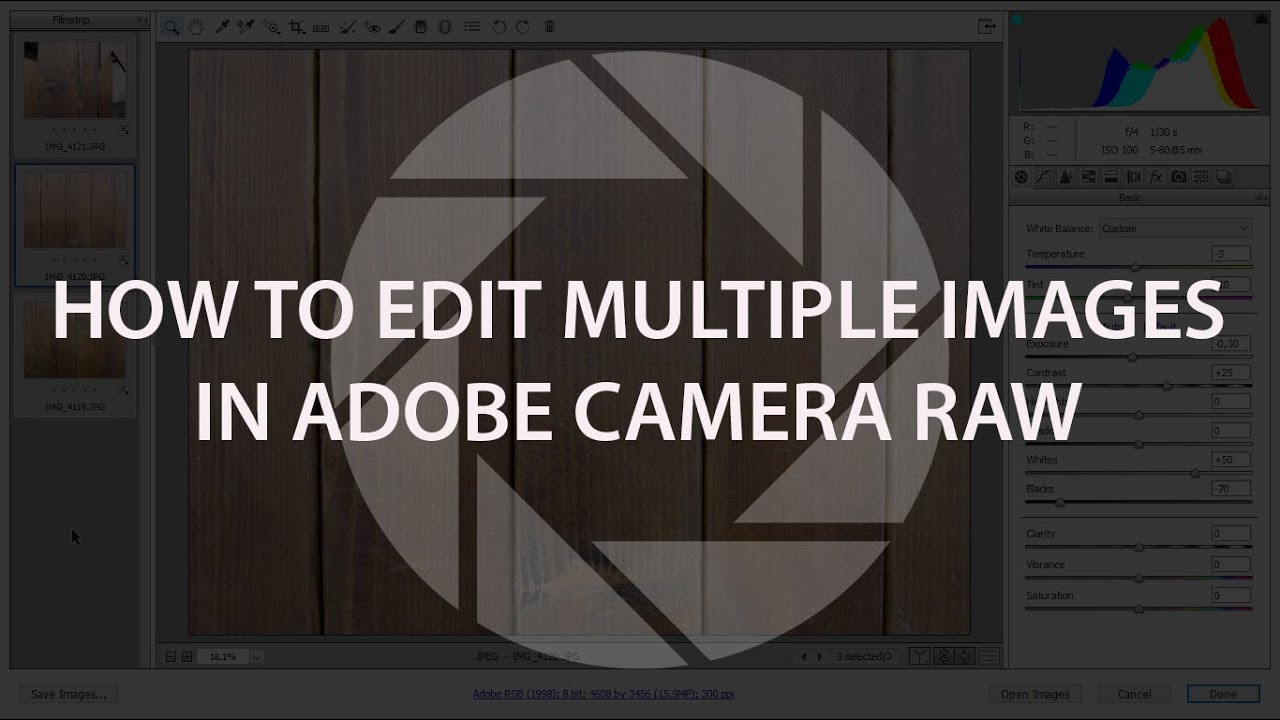Viewport: 1280px width, 720px height.
Task: Select the Hand tool
Action: point(196,27)
